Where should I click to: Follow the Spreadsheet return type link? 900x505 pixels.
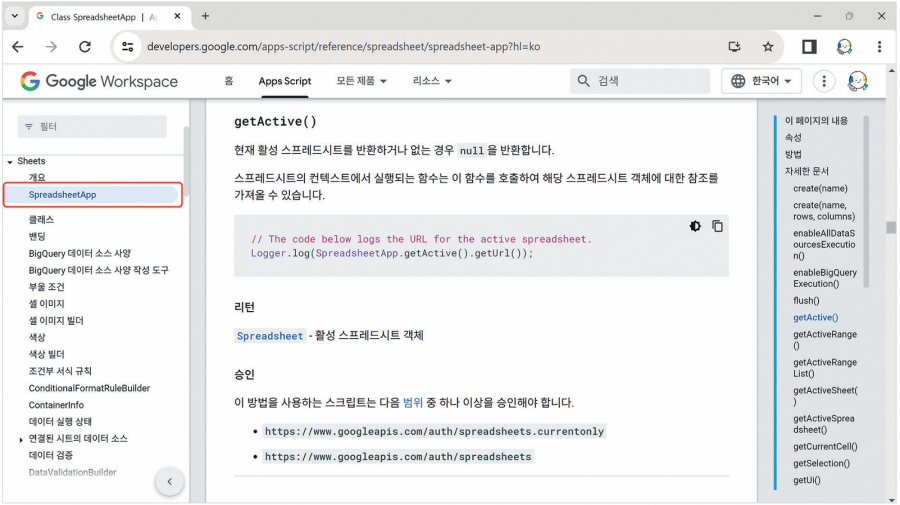point(270,336)
